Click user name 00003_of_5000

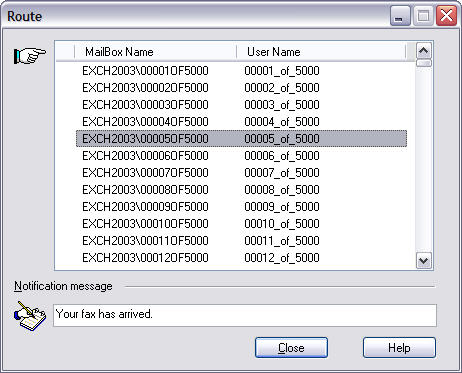pyautogui.click(x=282, y=105)
